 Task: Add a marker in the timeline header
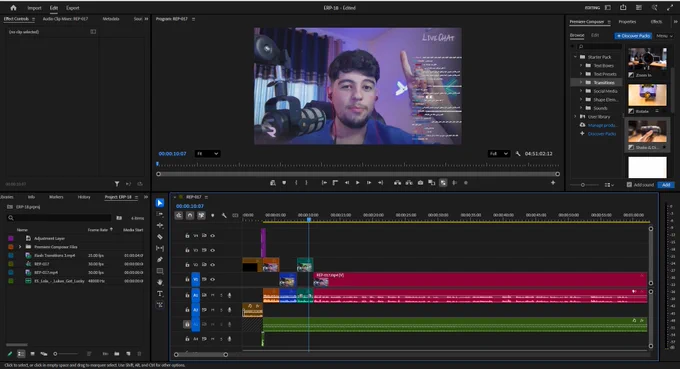pos(212,216)
